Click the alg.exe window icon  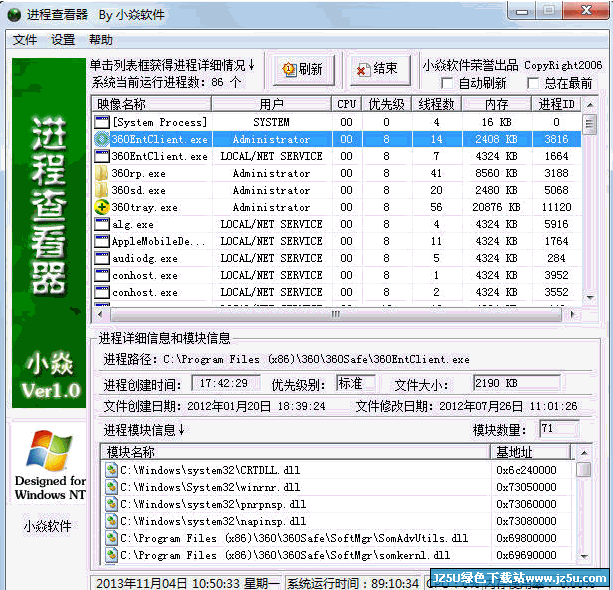(102, 224)
